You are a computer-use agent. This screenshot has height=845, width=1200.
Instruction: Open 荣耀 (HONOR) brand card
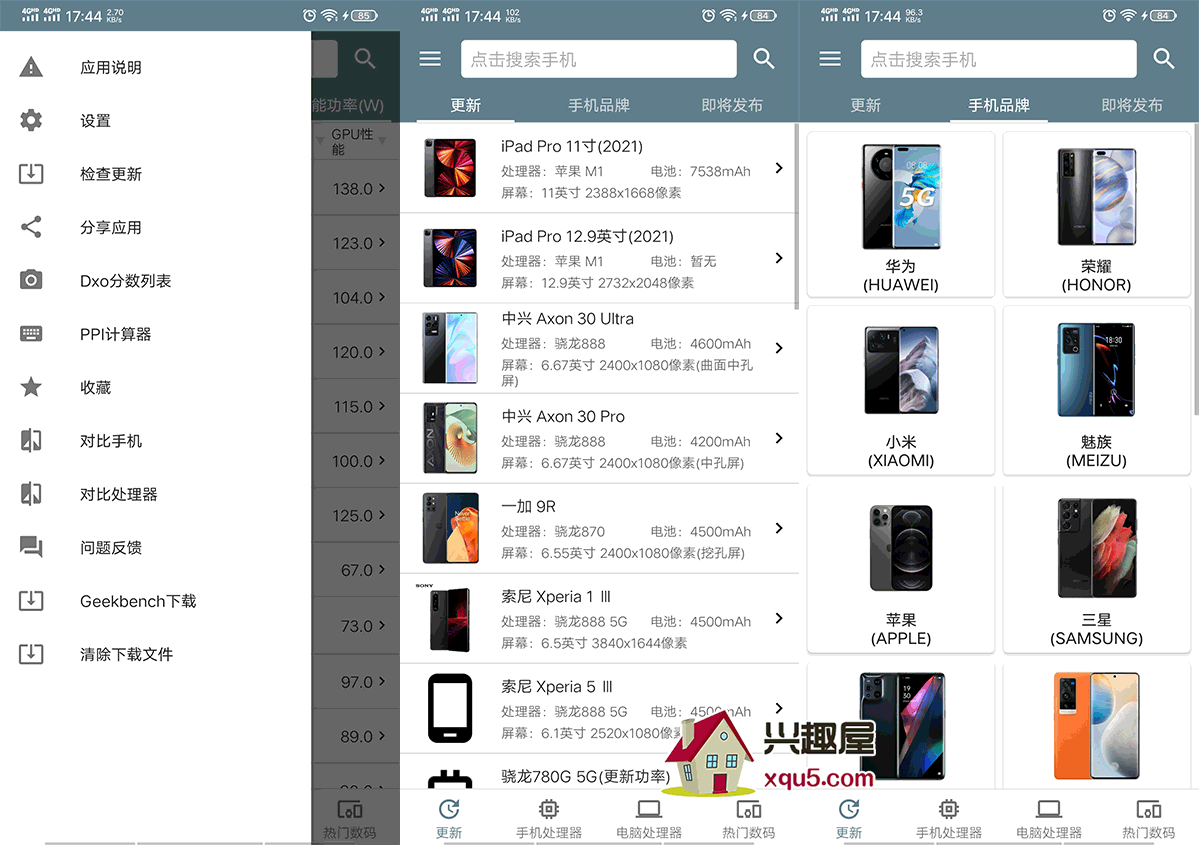(x=1097, y=214)
